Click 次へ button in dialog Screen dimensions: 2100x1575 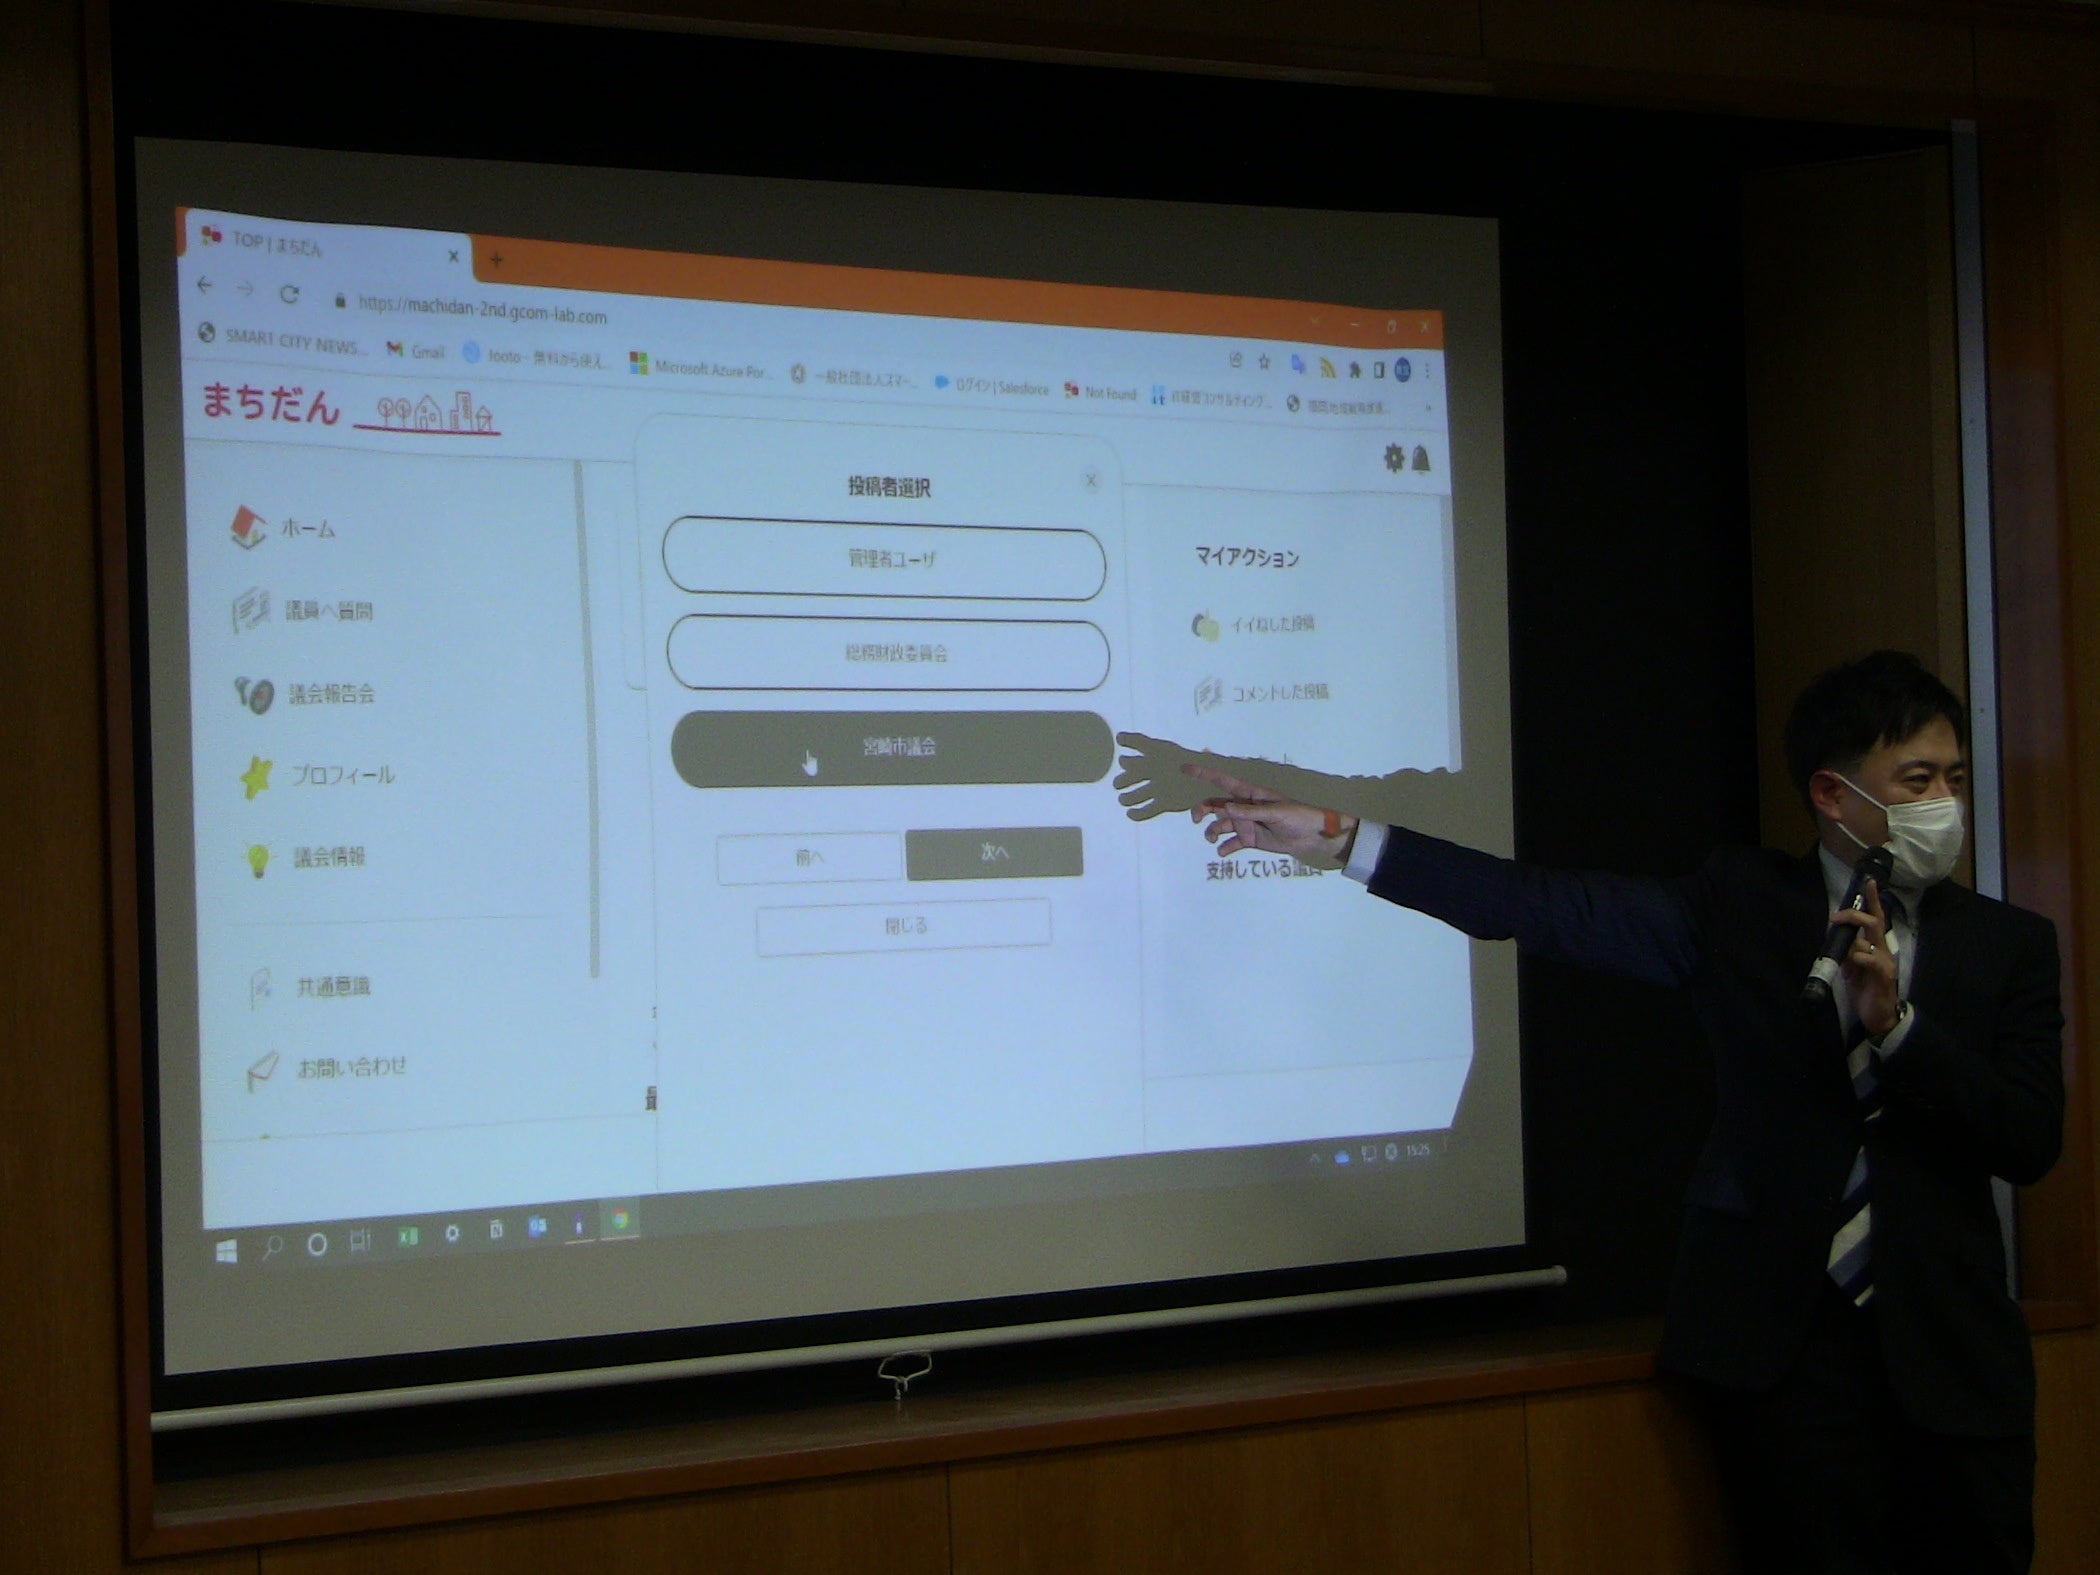994,852
